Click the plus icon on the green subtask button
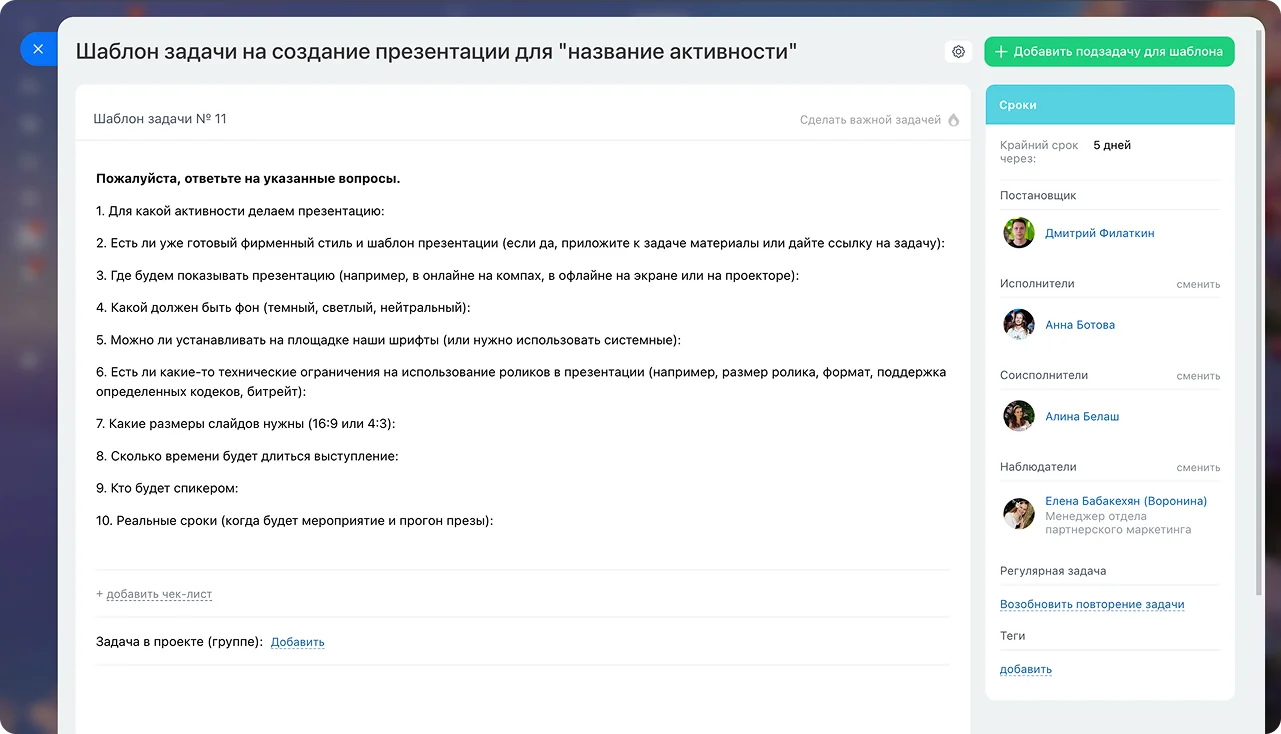Image resolution: width=1281 pixels, height=734 pixels. 999,51
